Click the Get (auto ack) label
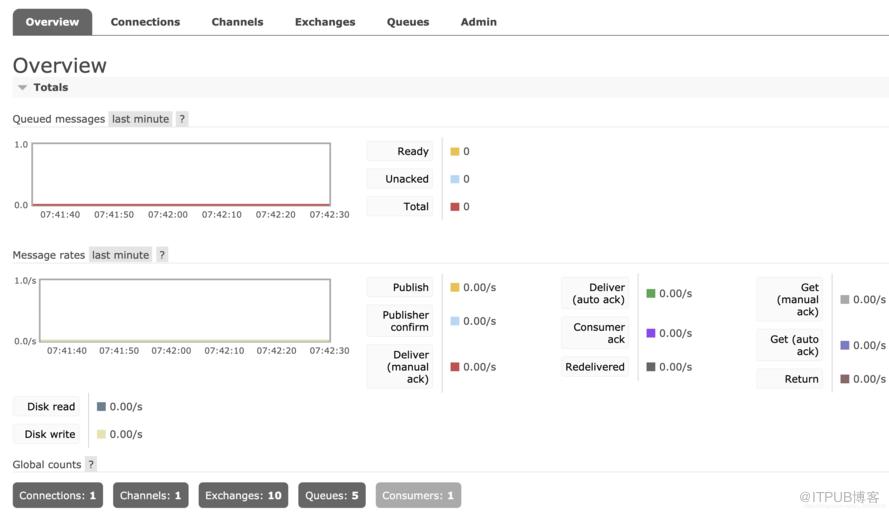The height and width of the screenshot is (512, 889). point(790,345)
